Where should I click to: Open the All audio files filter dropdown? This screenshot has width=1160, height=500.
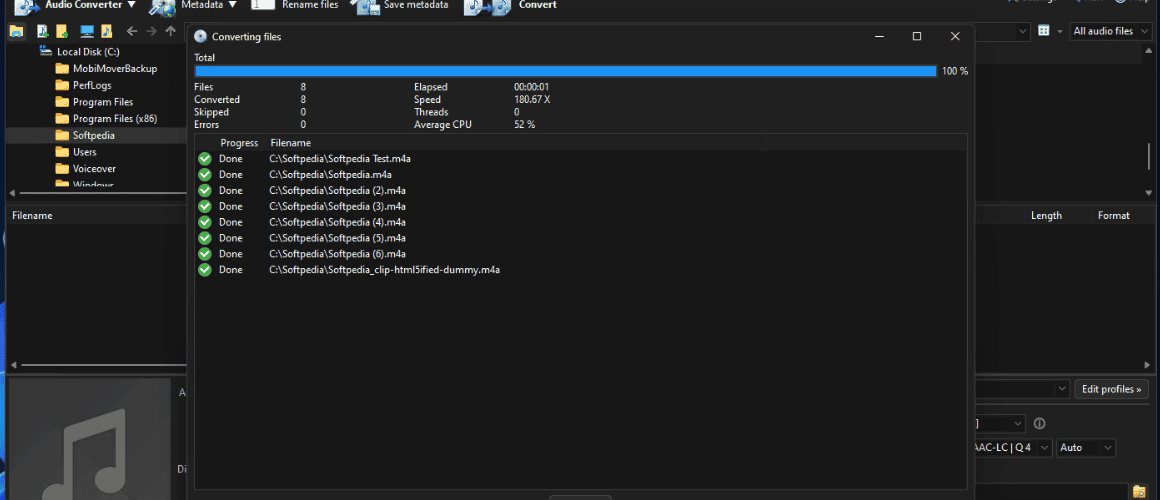1111,31
